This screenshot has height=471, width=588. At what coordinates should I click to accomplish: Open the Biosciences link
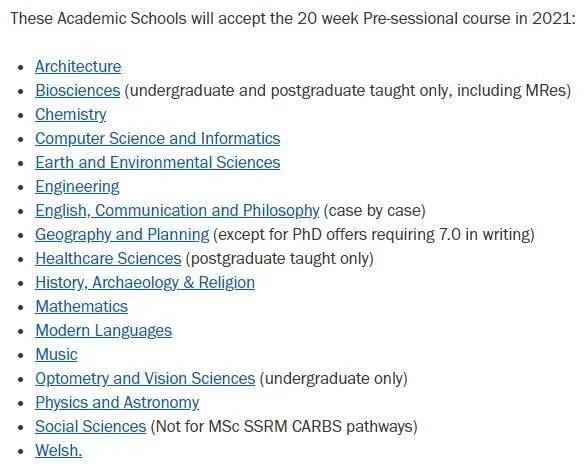(x=78, y=91)
